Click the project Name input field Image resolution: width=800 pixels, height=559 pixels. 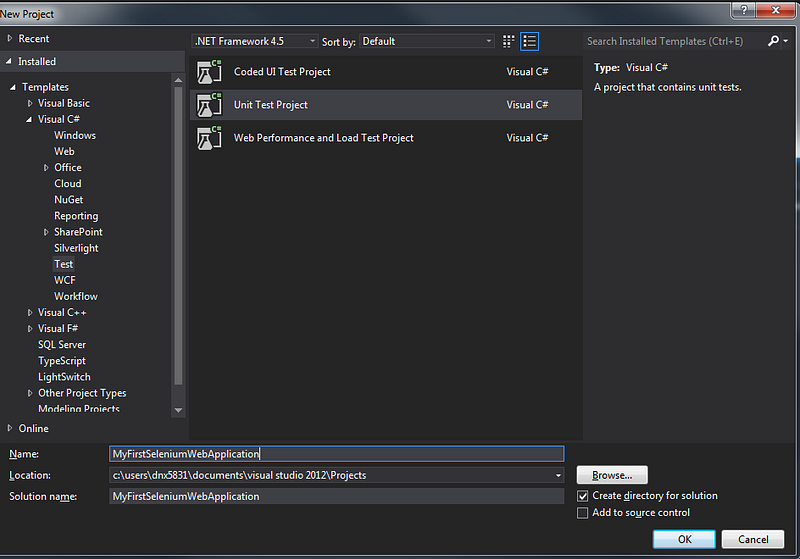[337, 454]
